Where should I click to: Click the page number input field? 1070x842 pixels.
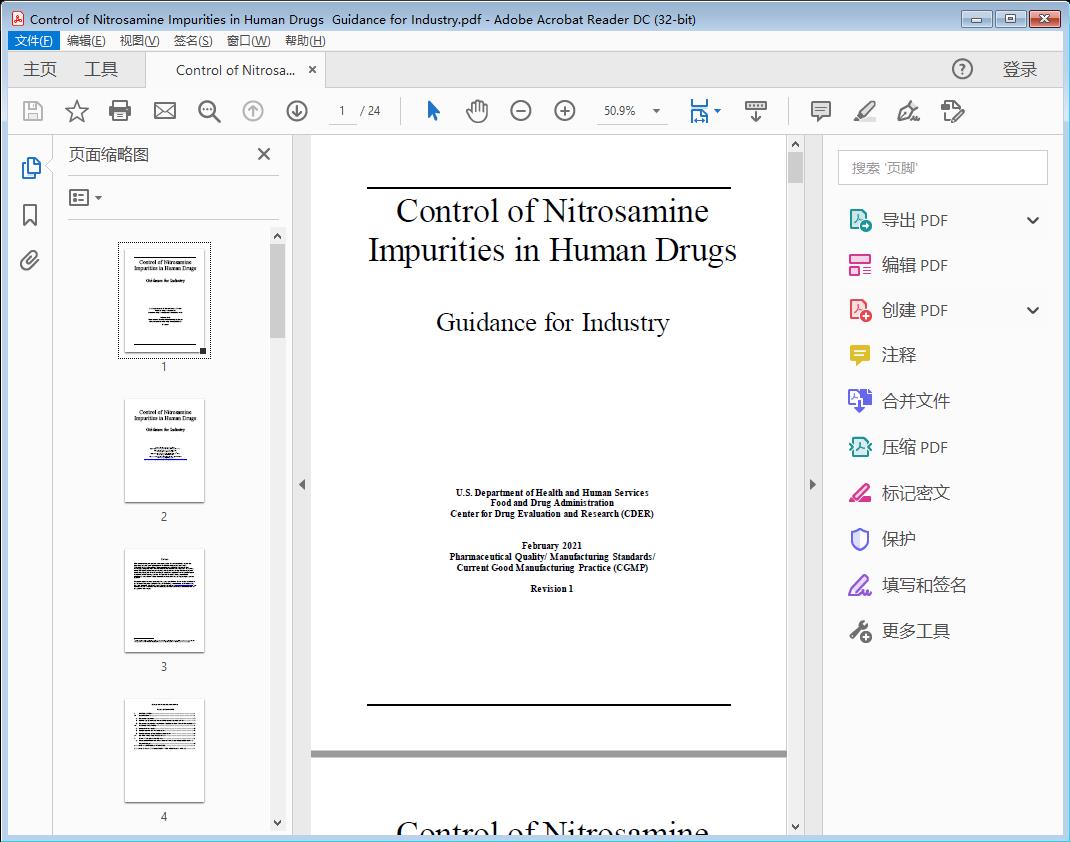coord(341,111)
